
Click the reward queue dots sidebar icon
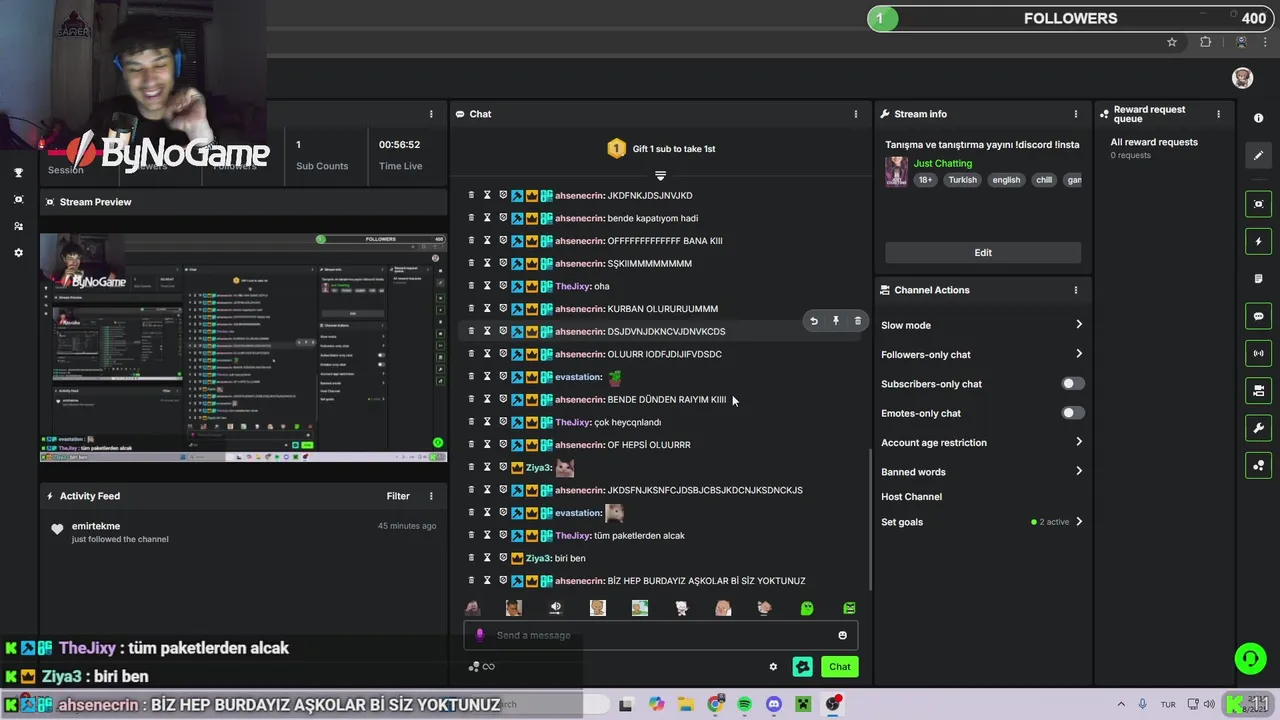click(1258, 465)
